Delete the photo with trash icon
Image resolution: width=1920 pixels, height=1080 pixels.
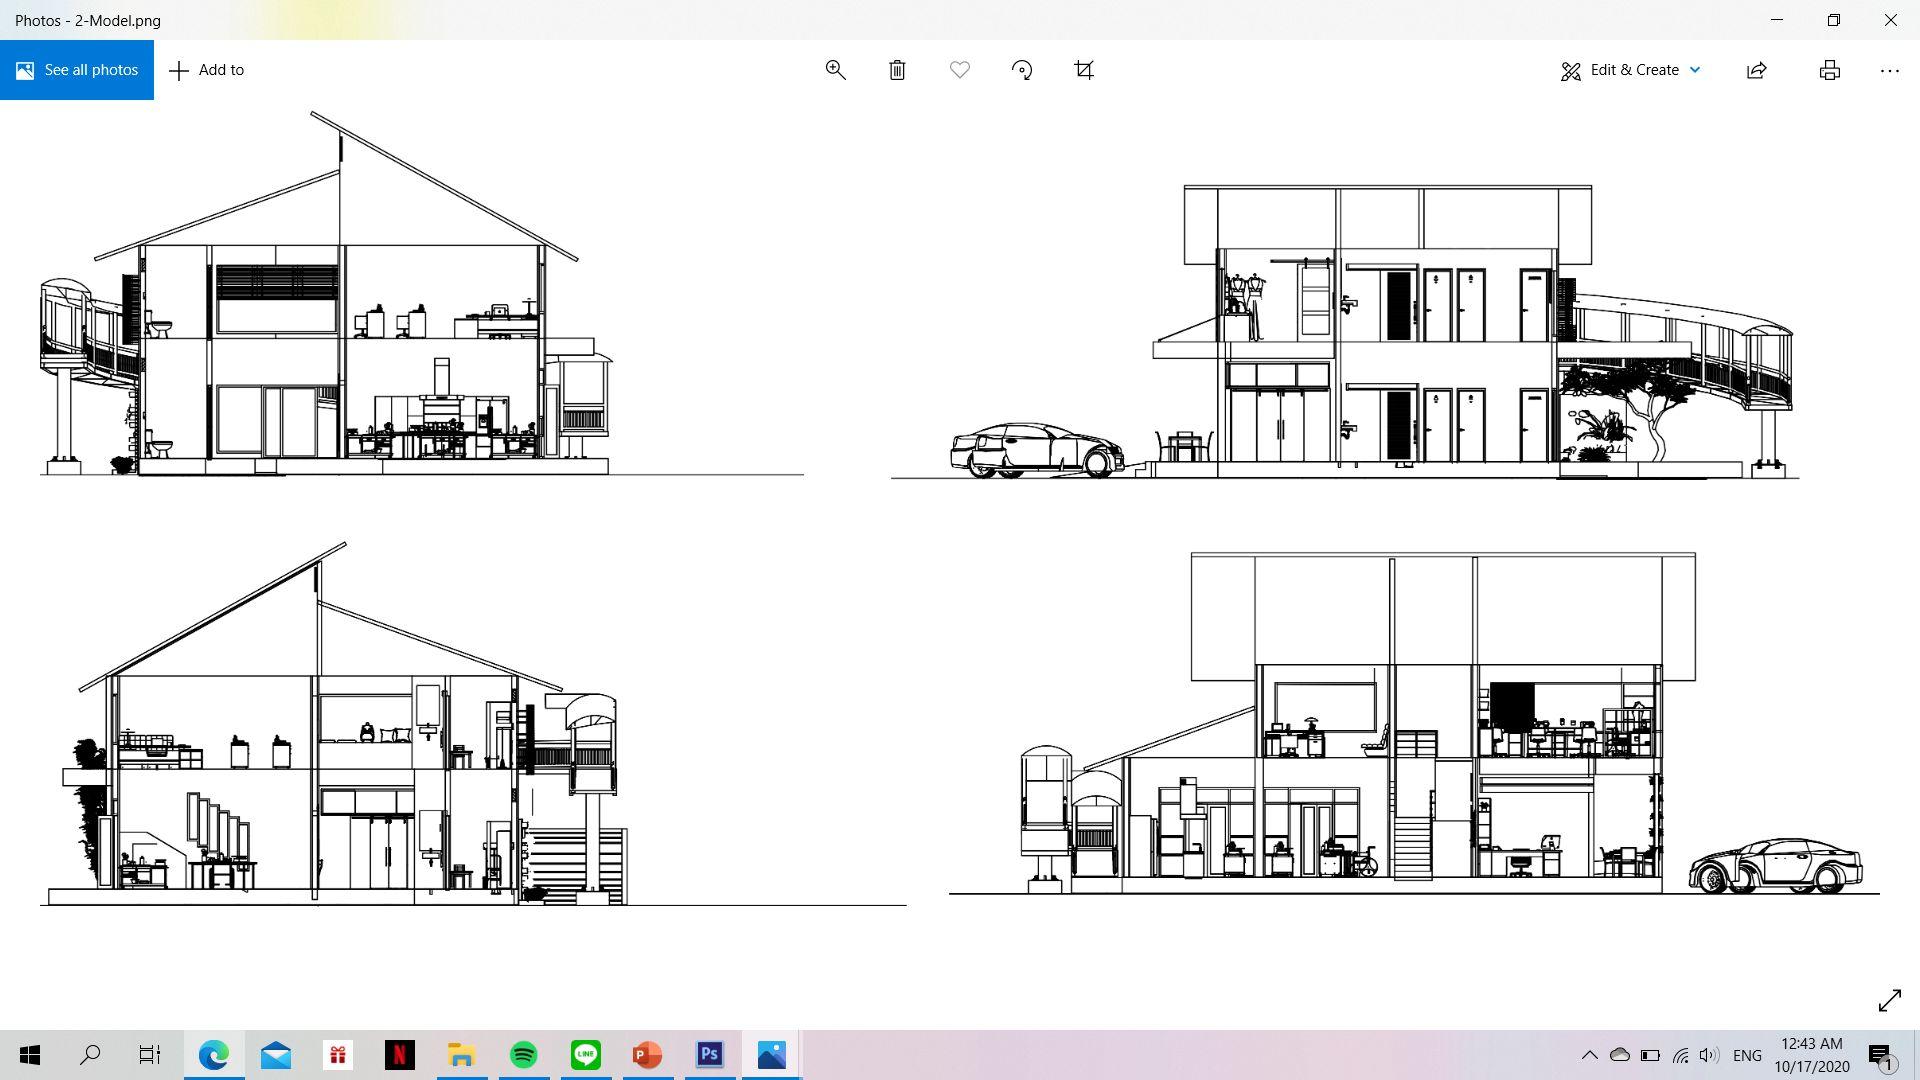897,70
